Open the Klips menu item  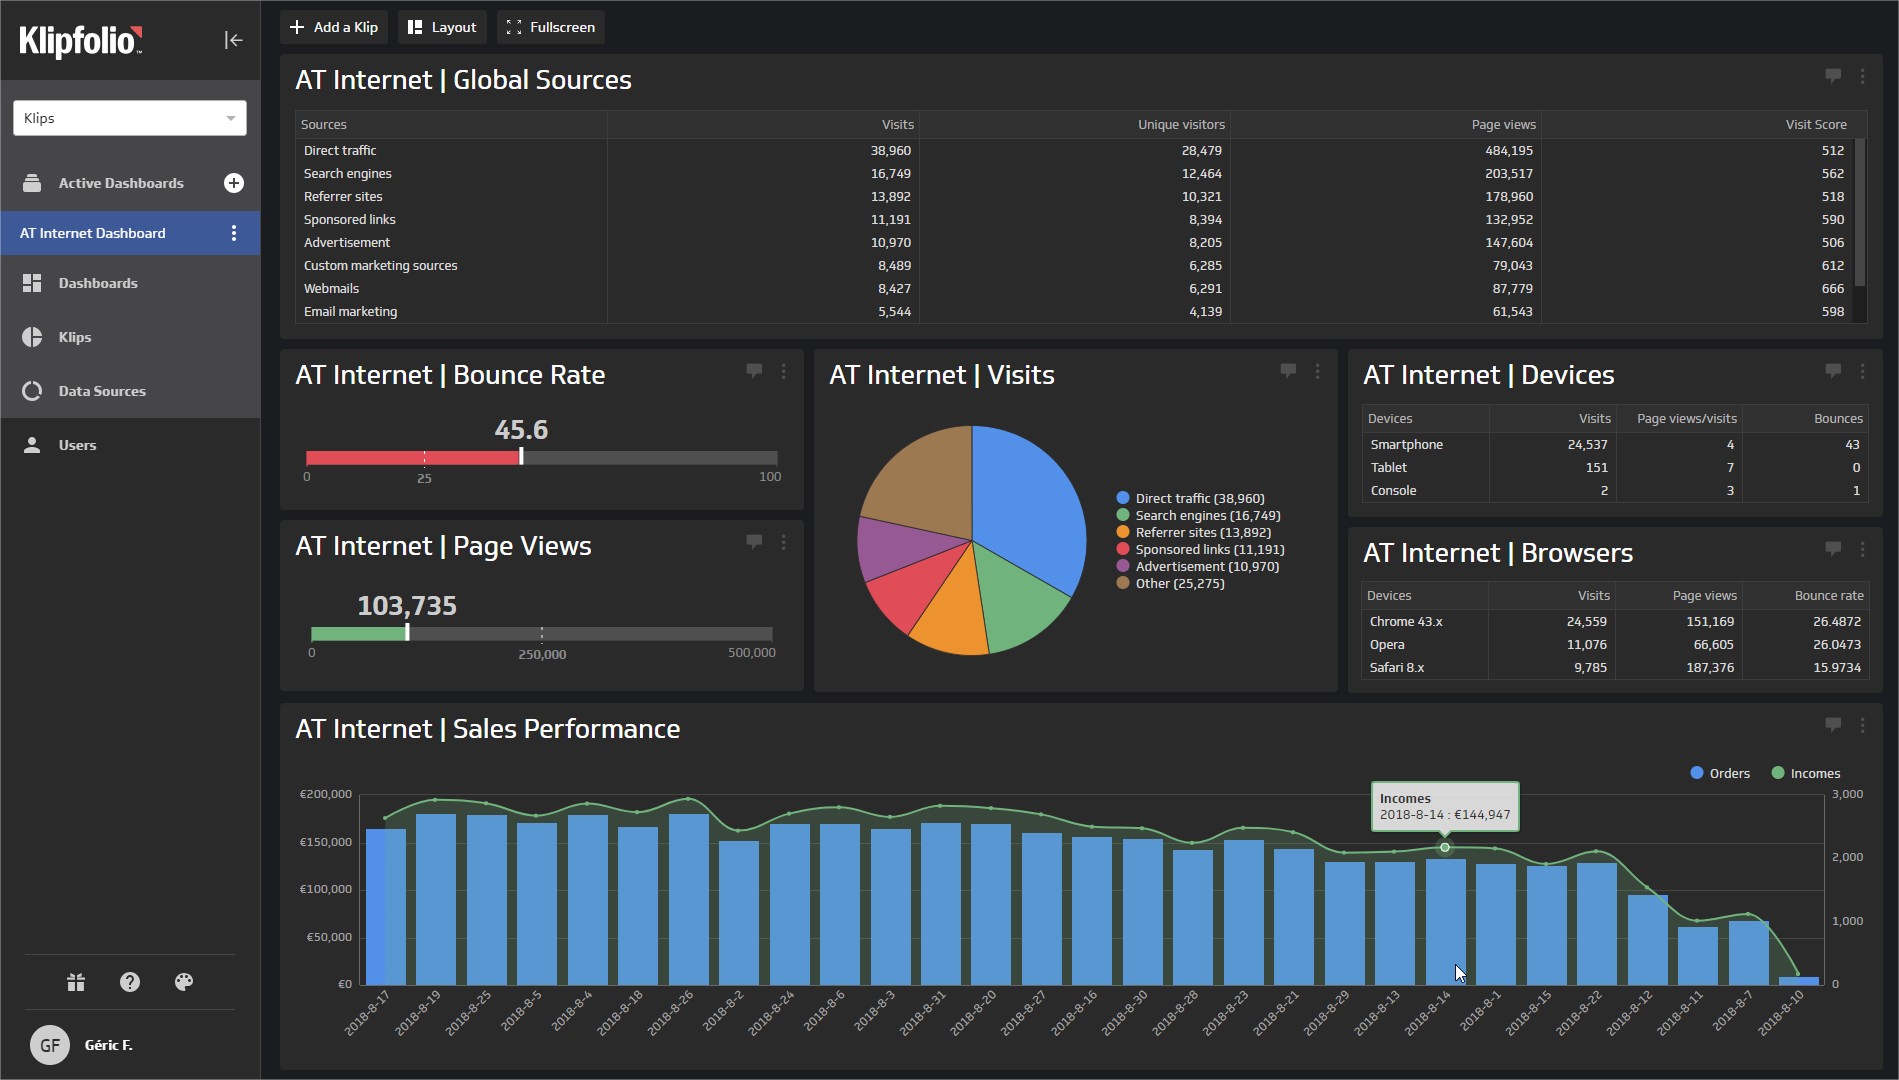[130, 337]
